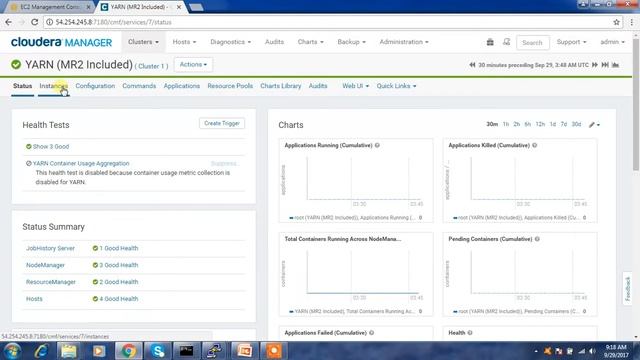The image size is (640, 360).
Task: Click into the Search field
Action: (x=533, y=42)
